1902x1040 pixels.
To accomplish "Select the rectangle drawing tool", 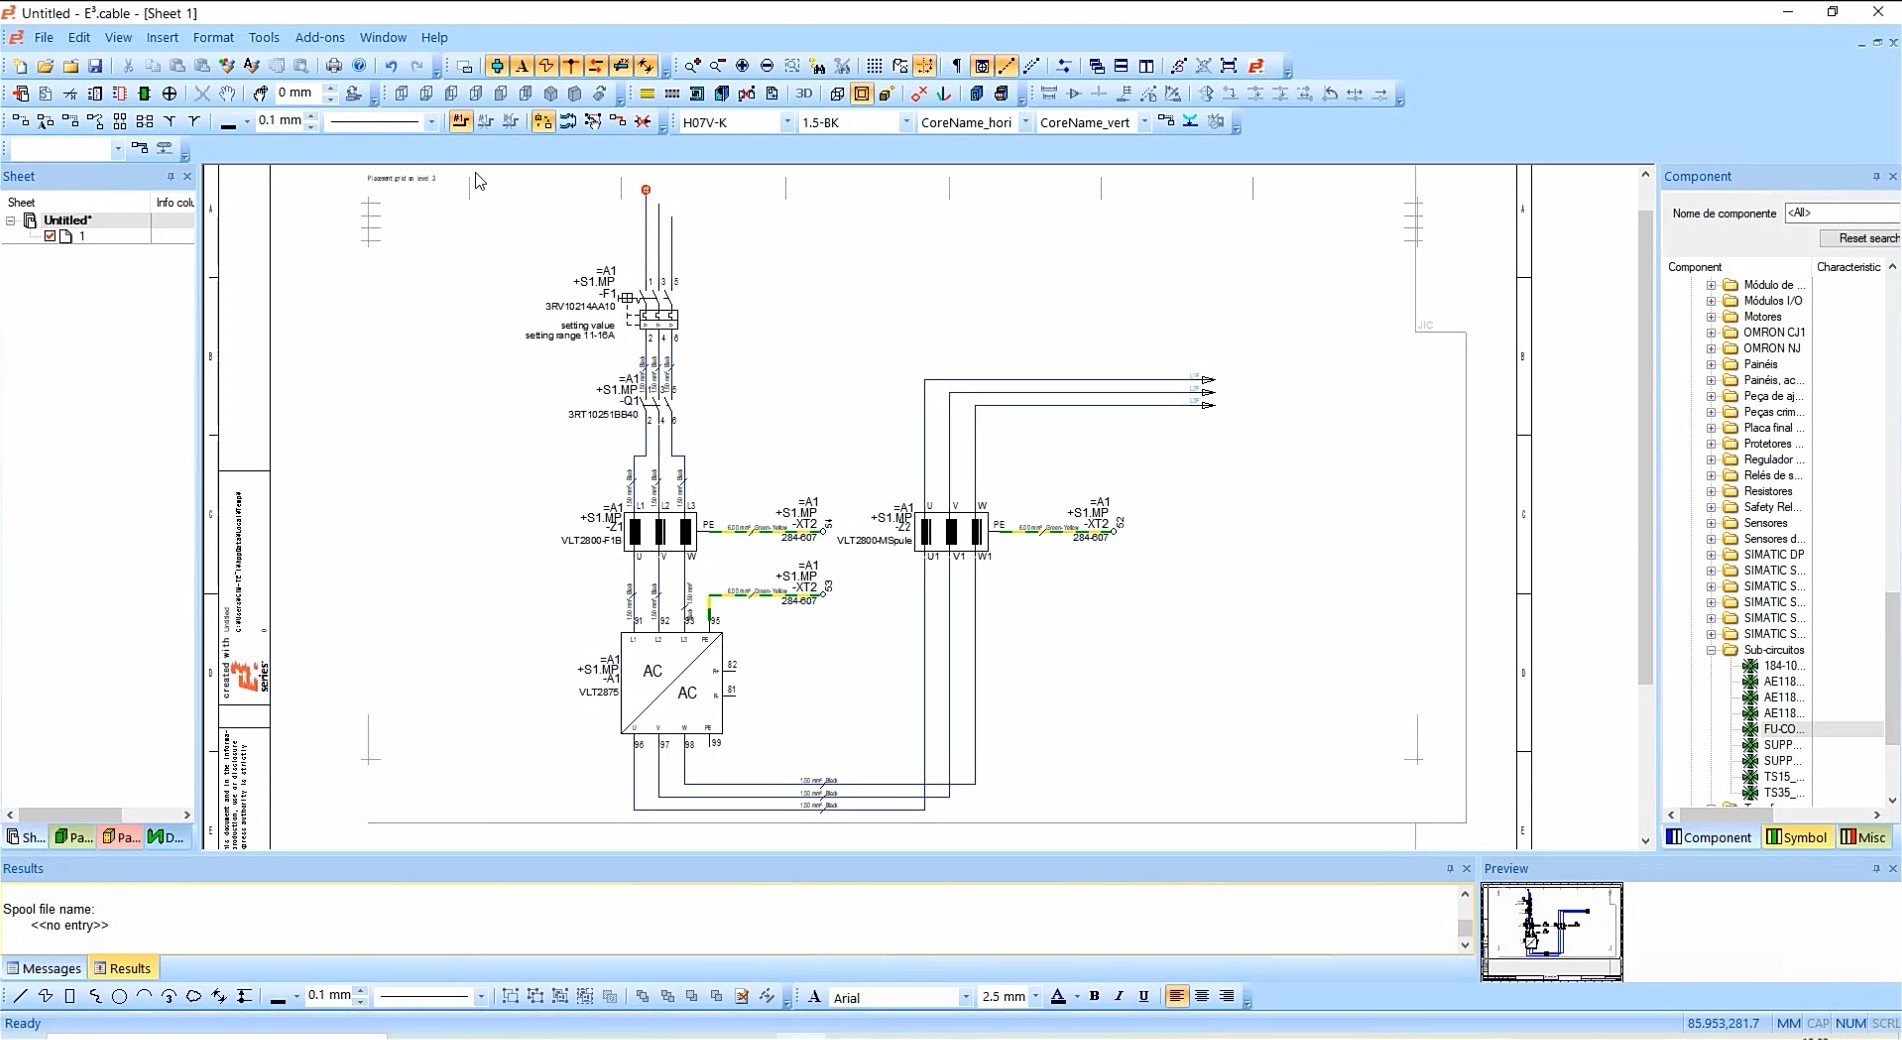I will [70, 996].
